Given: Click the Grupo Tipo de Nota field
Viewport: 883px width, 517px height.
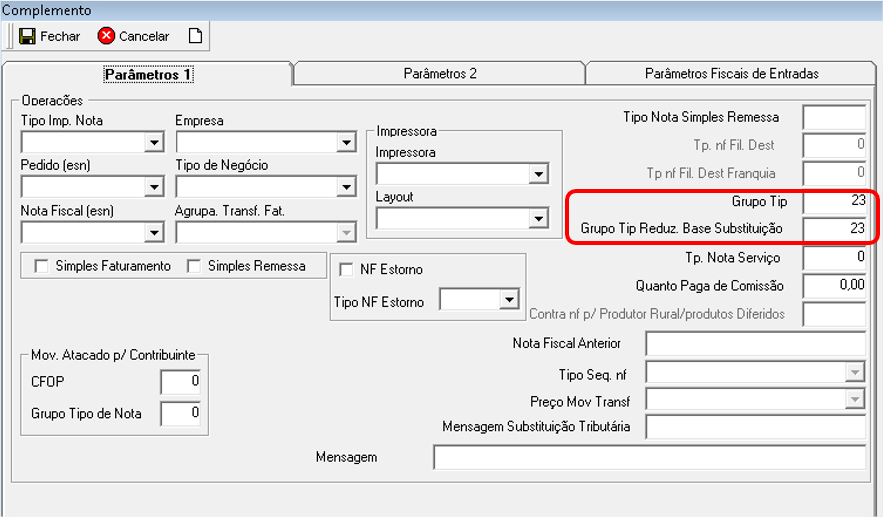Looking at the screenshot, I should tap(181, 413).
